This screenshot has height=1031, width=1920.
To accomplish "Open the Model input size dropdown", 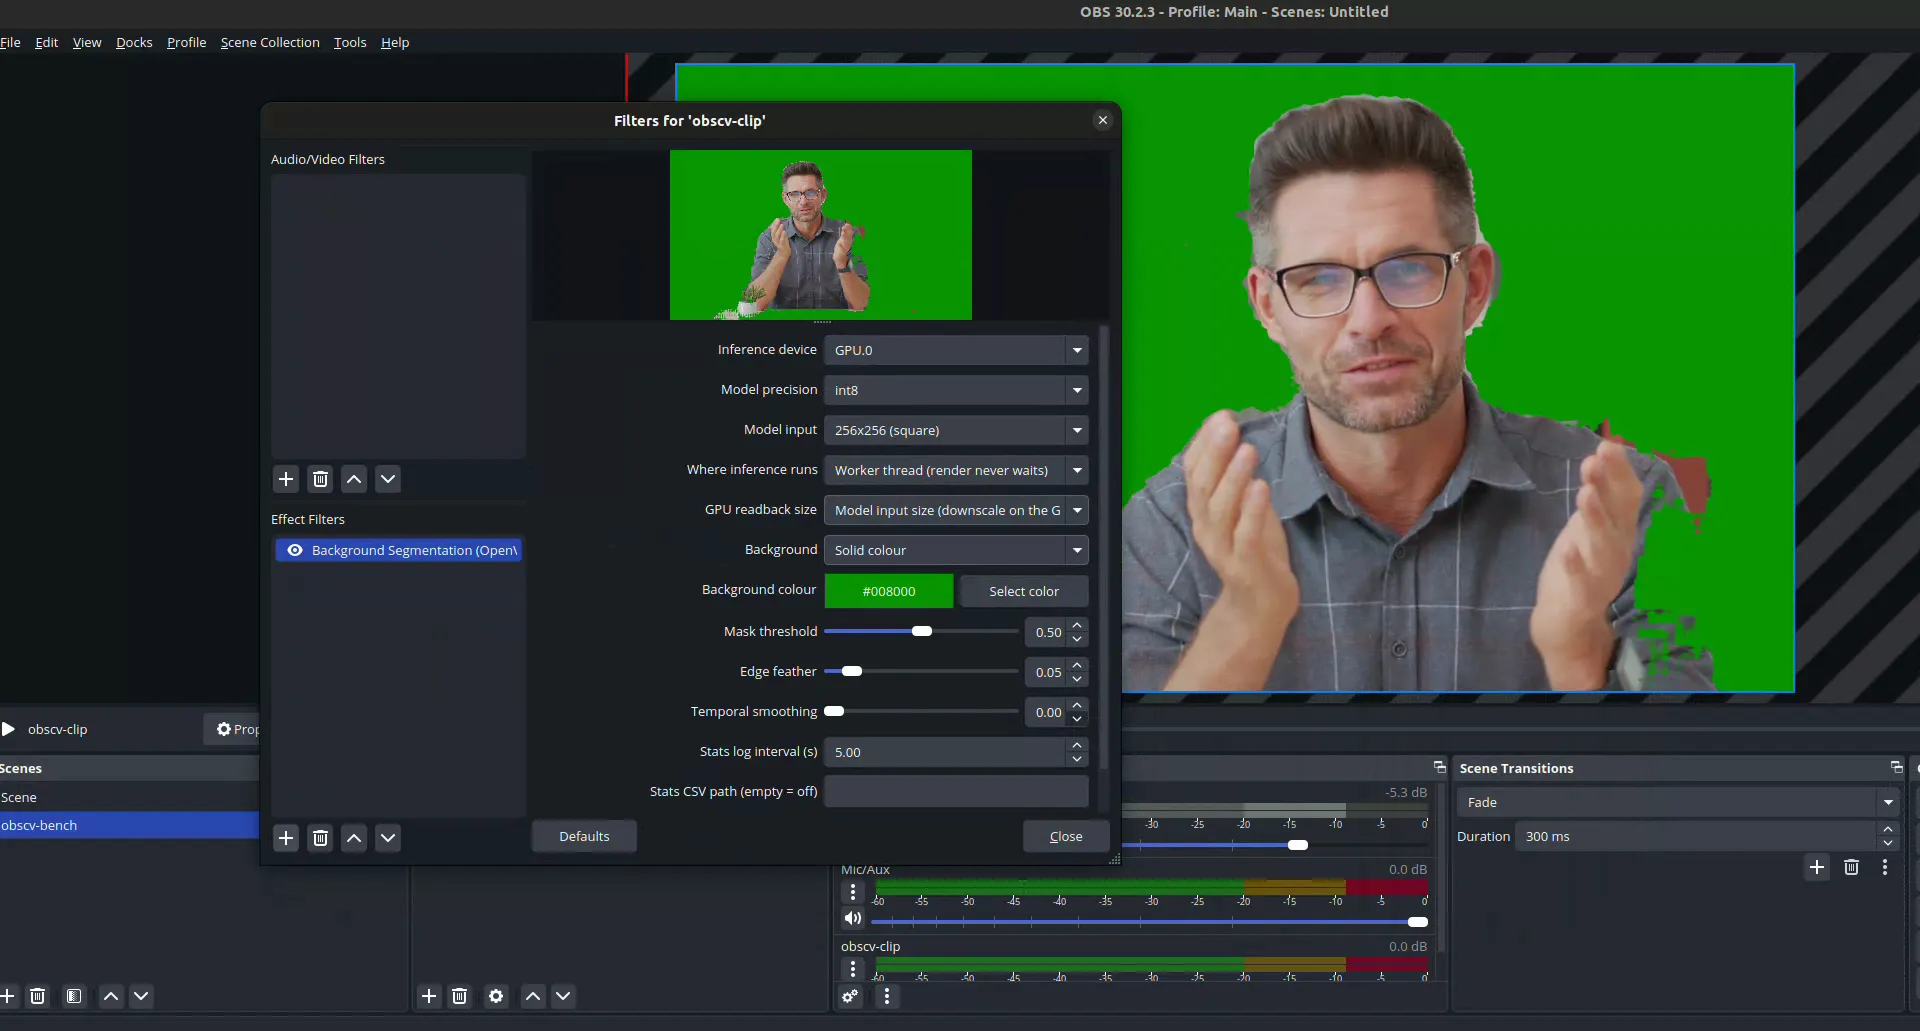I will [x=956, y=430].
